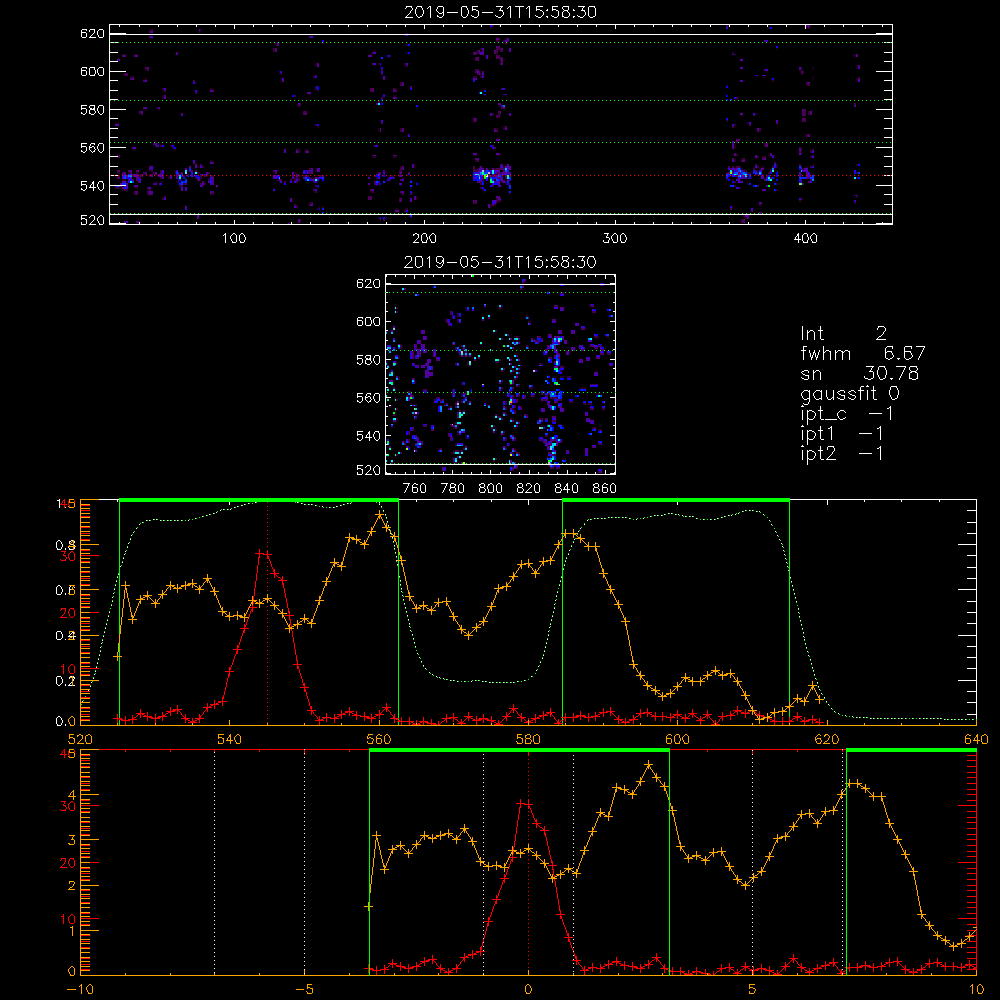Select the 'Int 2' annotation line

coord(843,334)
